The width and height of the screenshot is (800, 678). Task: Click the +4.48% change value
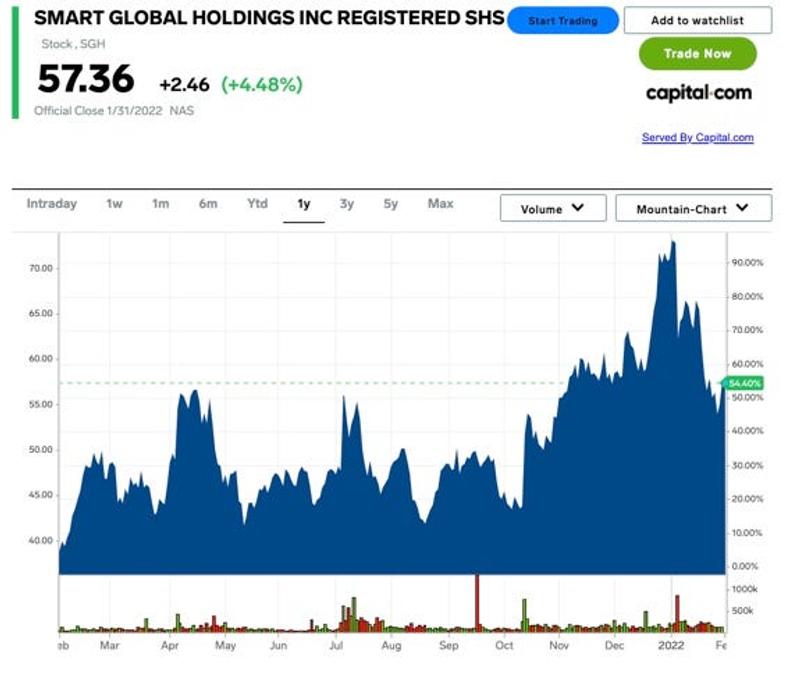click(262, 84)
